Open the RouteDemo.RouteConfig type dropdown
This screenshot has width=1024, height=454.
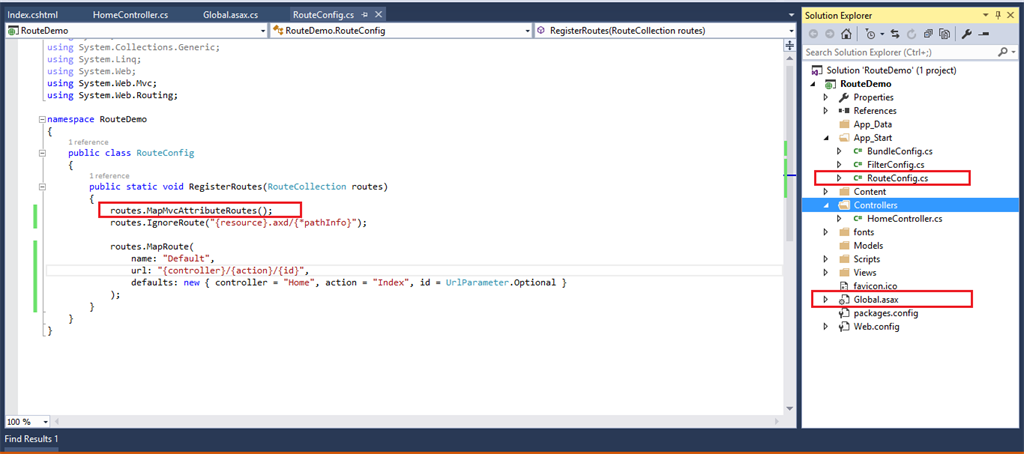click(x=527, y=31)
